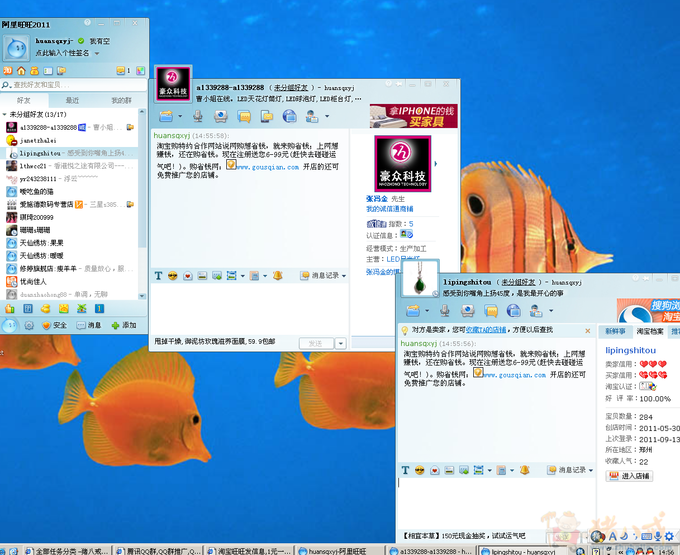This screenshot has width=680, height=555.
Task: Open the signature dropdown arrow beside 点此输入个性签名
Action: click(x=97, y=54)
